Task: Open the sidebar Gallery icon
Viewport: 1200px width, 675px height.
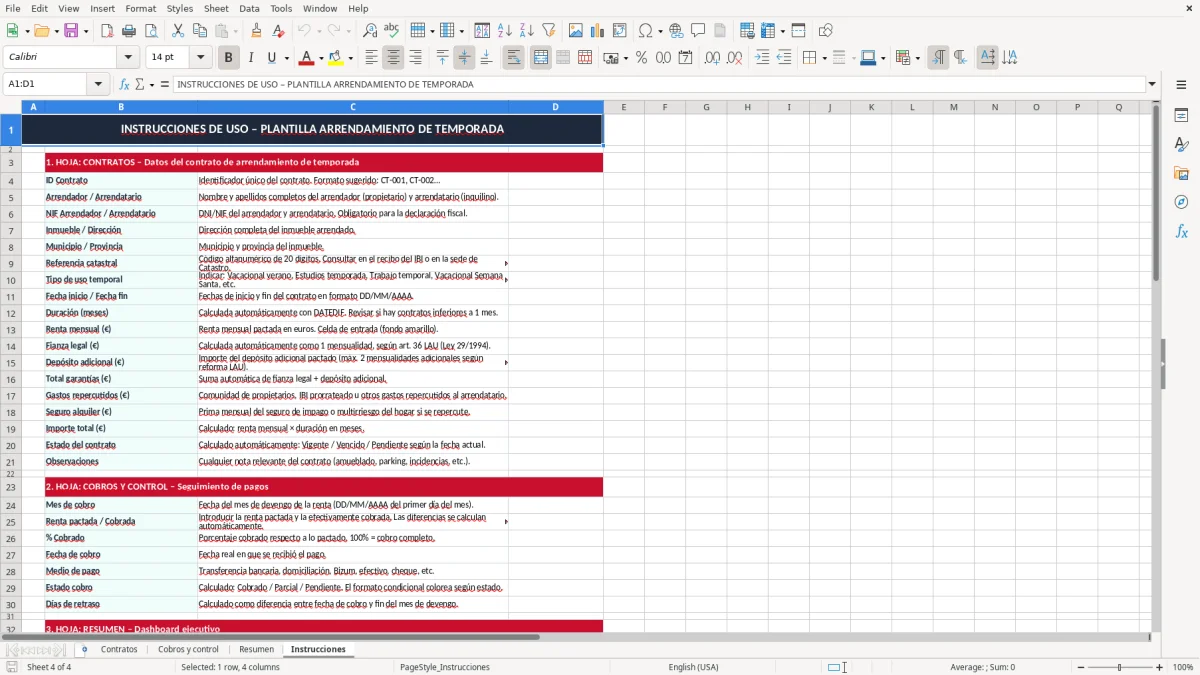Action: tap(1181, 174)
